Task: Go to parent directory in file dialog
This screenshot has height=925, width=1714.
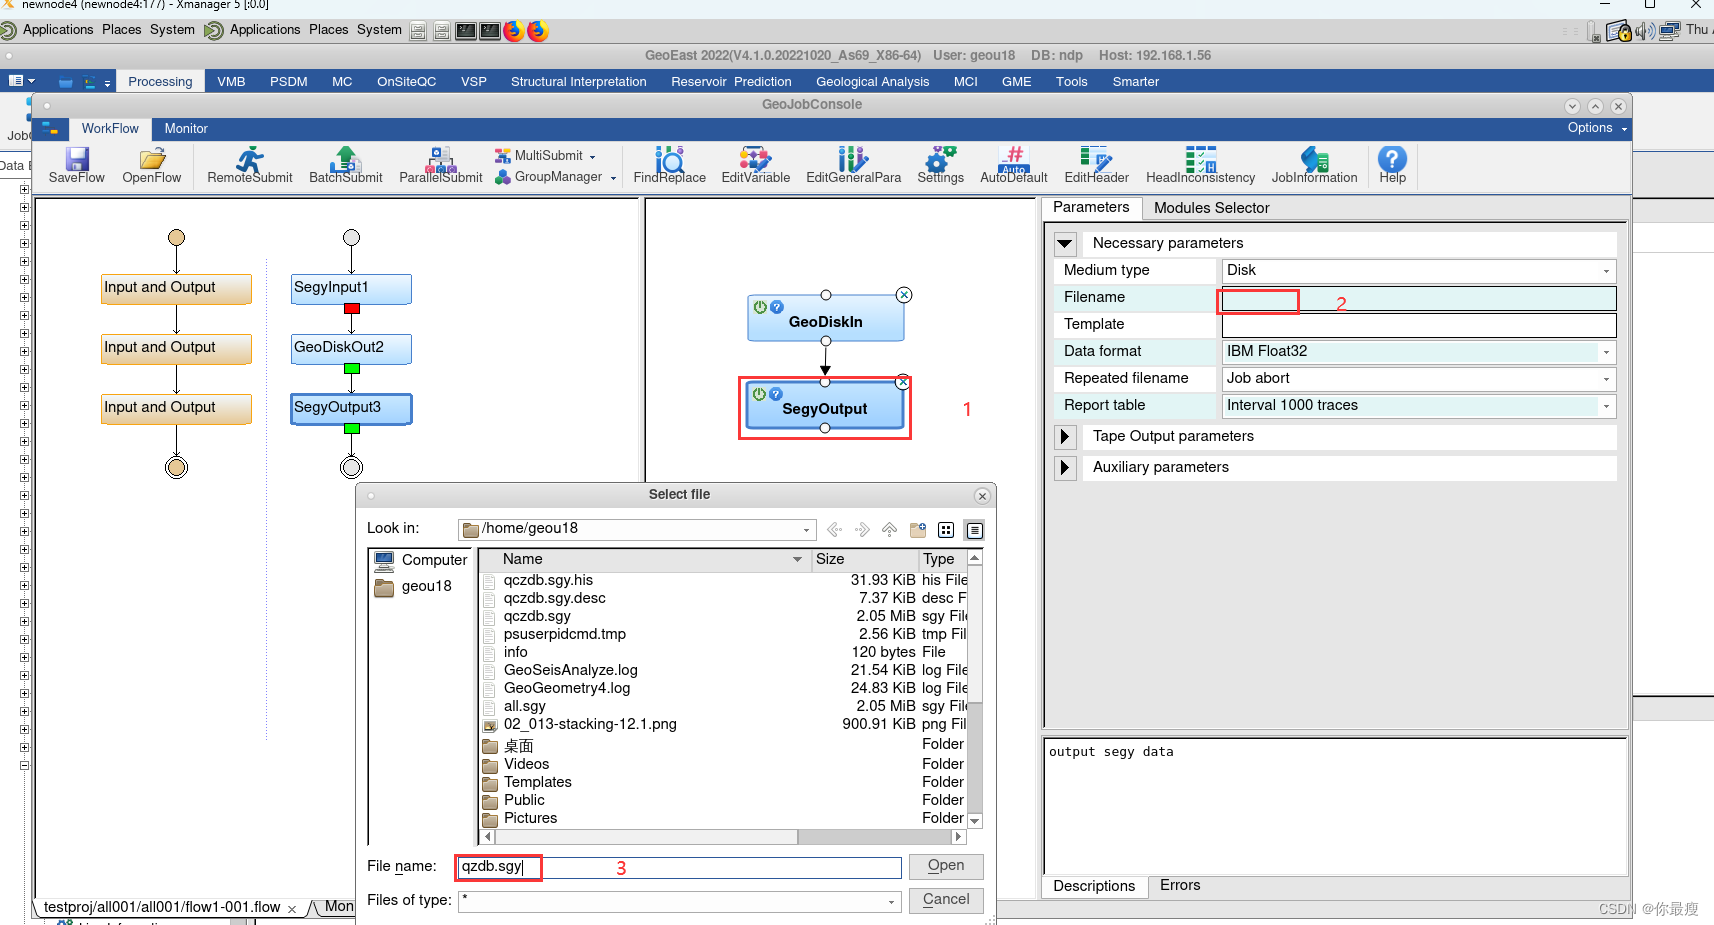Action: coord(889,530)
